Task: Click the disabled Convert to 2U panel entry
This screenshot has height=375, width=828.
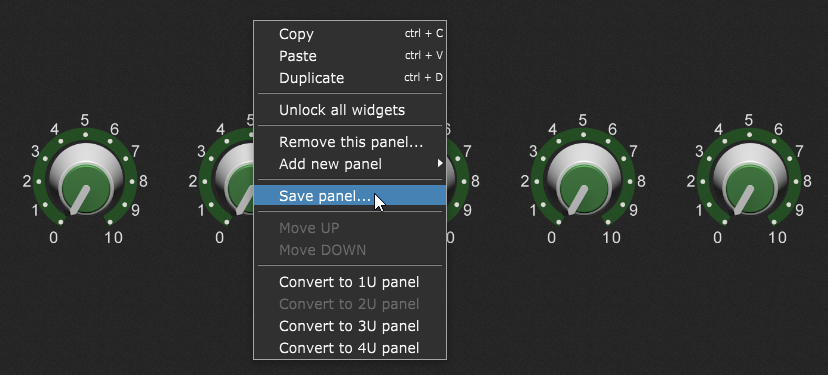Action: (x=350, y=304)
